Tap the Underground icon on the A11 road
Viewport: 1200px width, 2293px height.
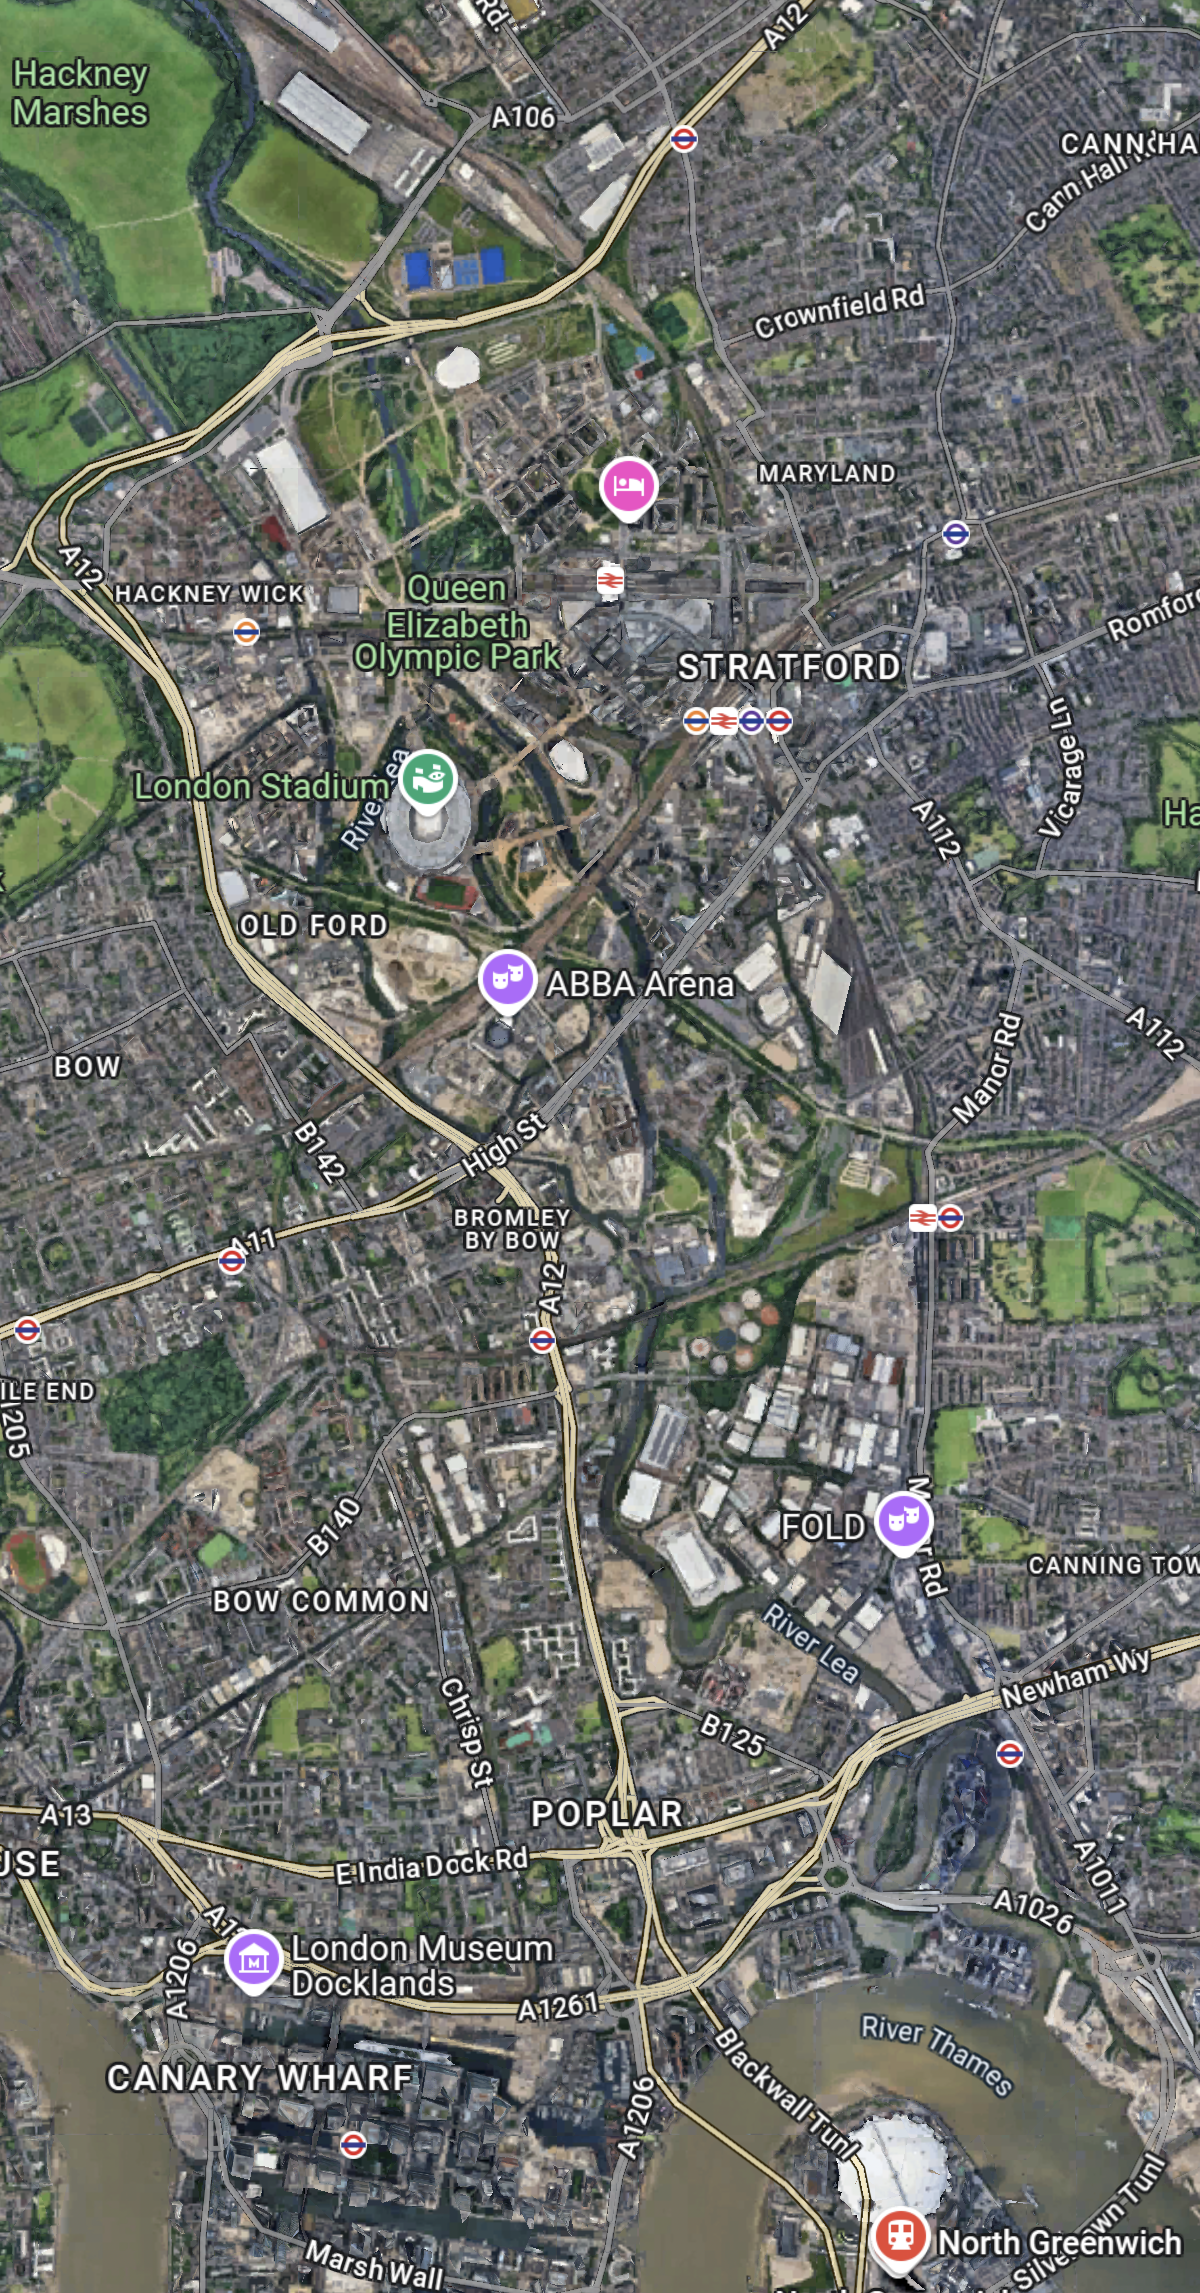coord(232,1261)
